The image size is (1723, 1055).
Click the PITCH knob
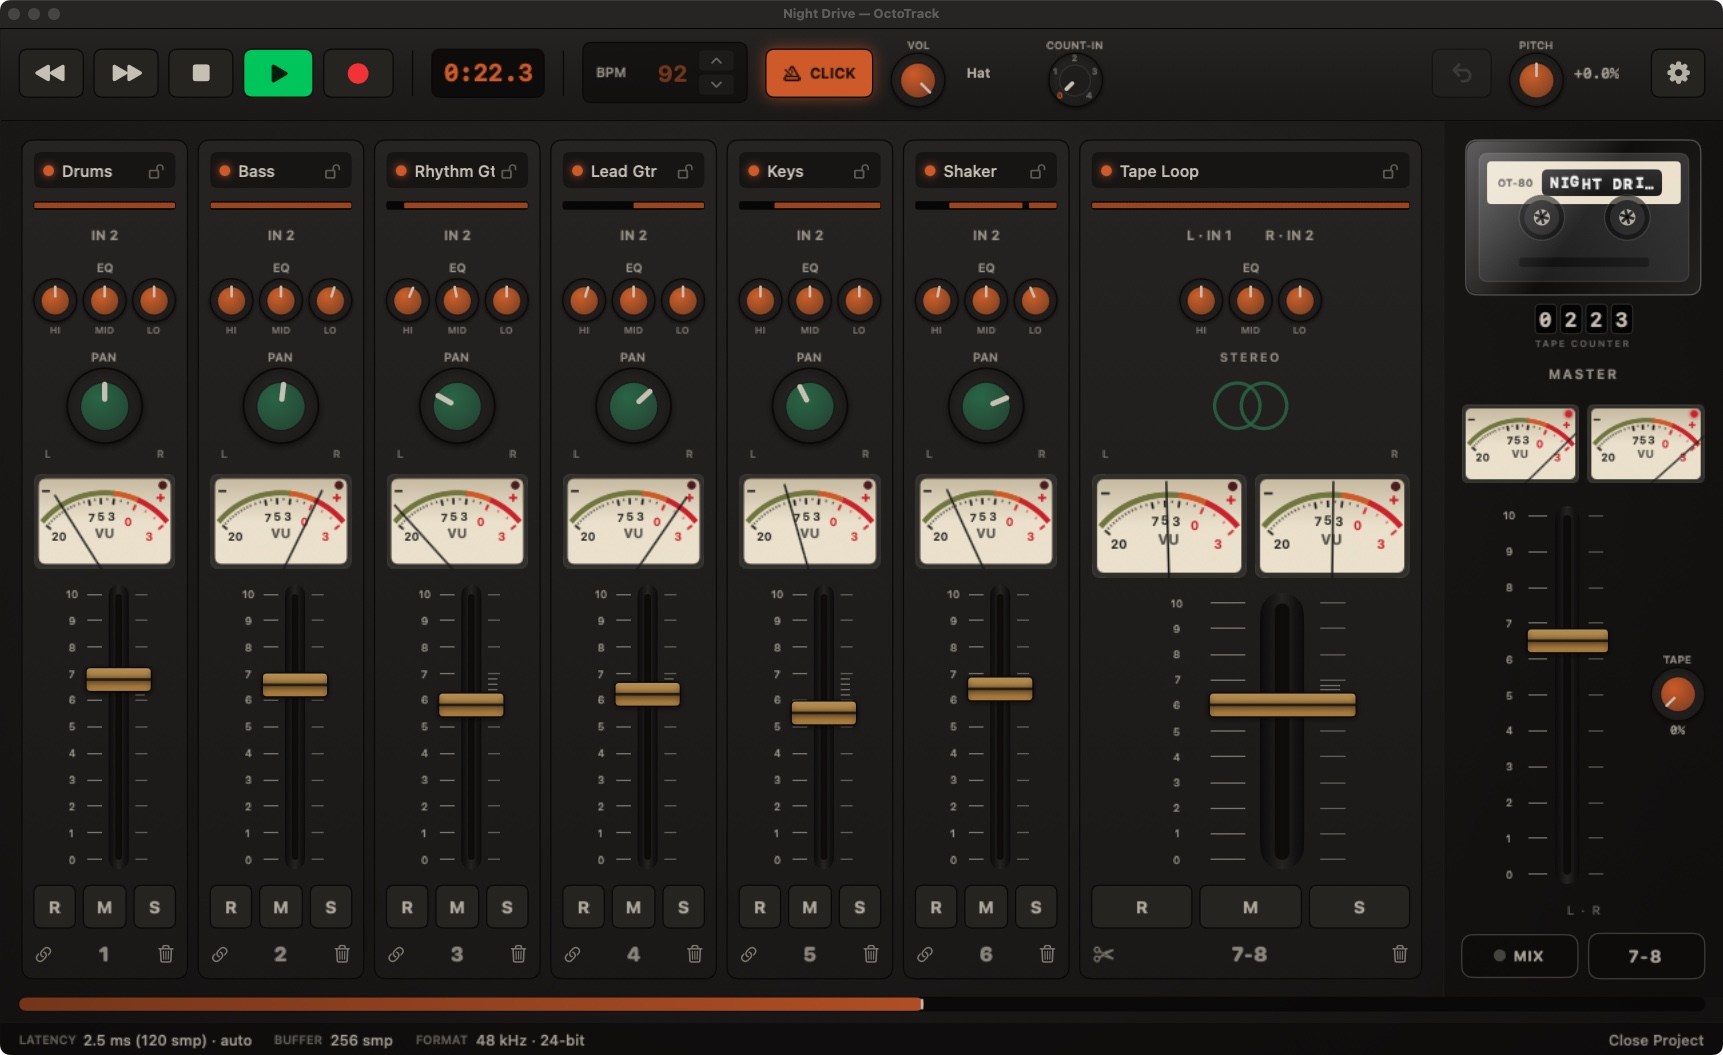[1536, 81]
